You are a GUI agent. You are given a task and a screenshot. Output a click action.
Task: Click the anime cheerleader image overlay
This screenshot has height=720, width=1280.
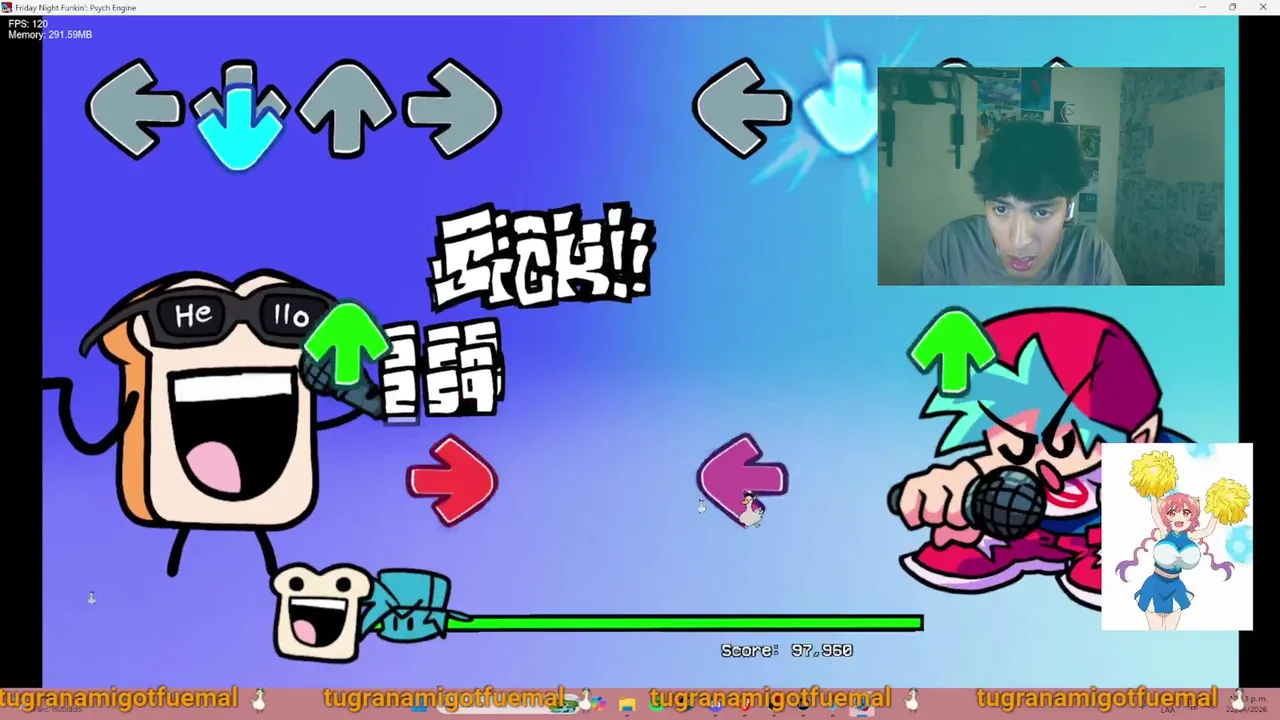(1177, 537)
